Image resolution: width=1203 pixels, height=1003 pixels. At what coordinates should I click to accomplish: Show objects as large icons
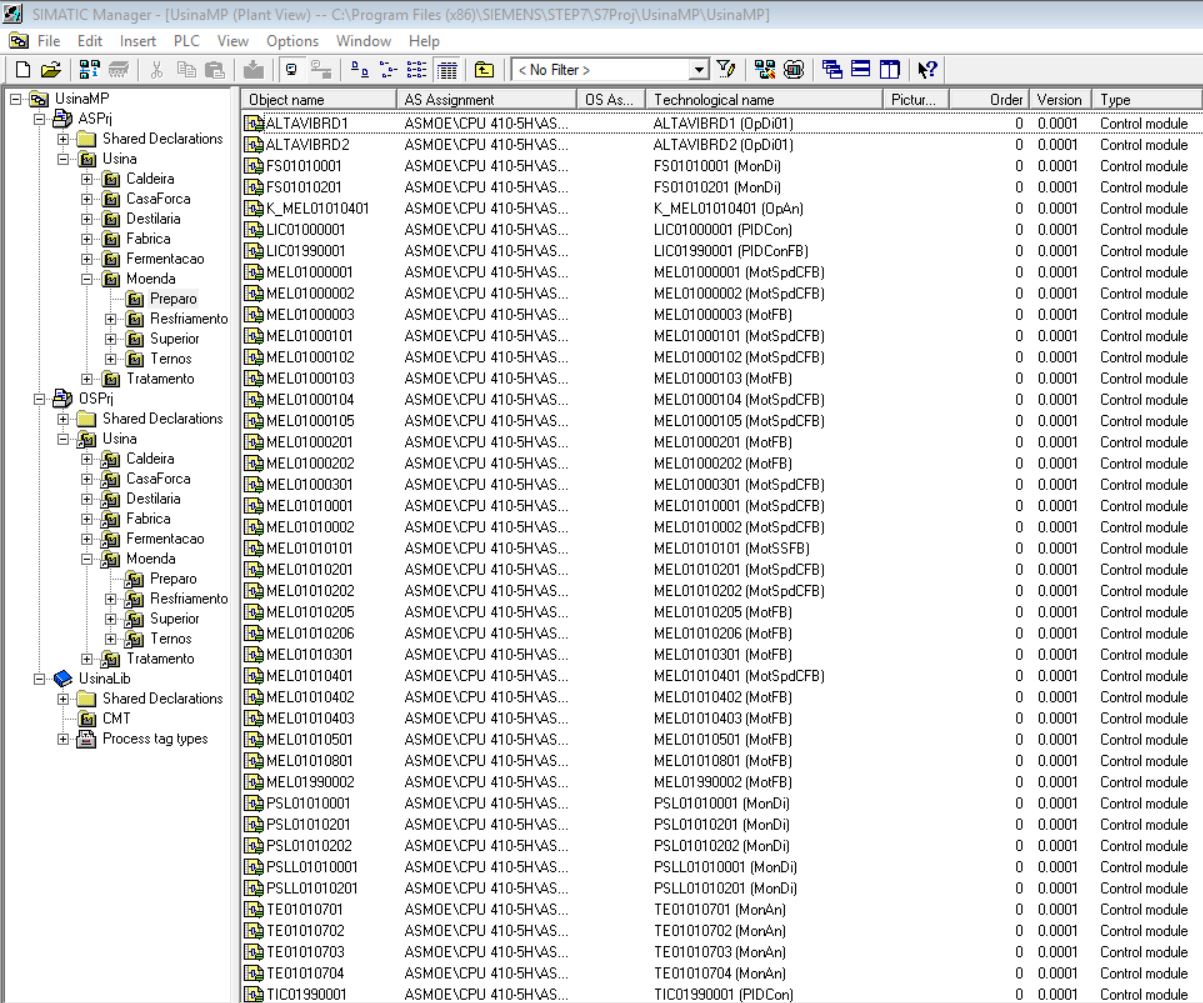point(361,70)
